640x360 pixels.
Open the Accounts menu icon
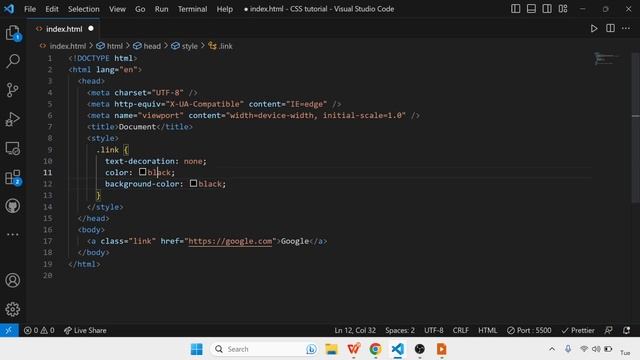(13, 280)
